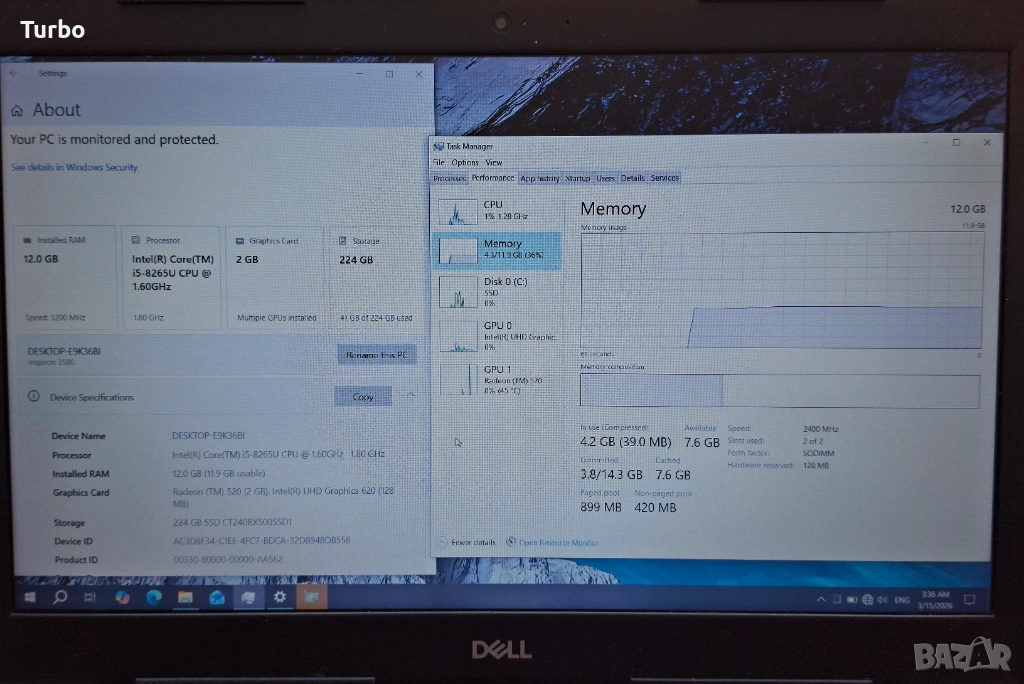This screenshot has width=1024, height=684.
Task: Open the Options menu in Task Manager
Action: (465, 162)
